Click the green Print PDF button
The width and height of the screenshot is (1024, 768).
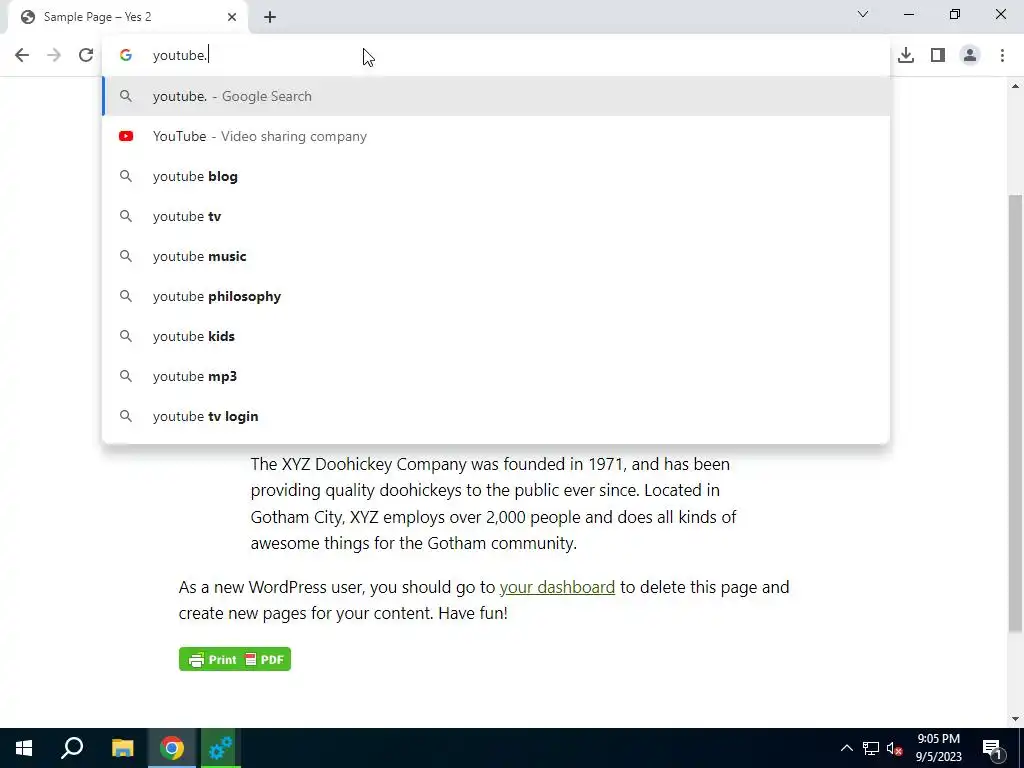pos(235,660)
